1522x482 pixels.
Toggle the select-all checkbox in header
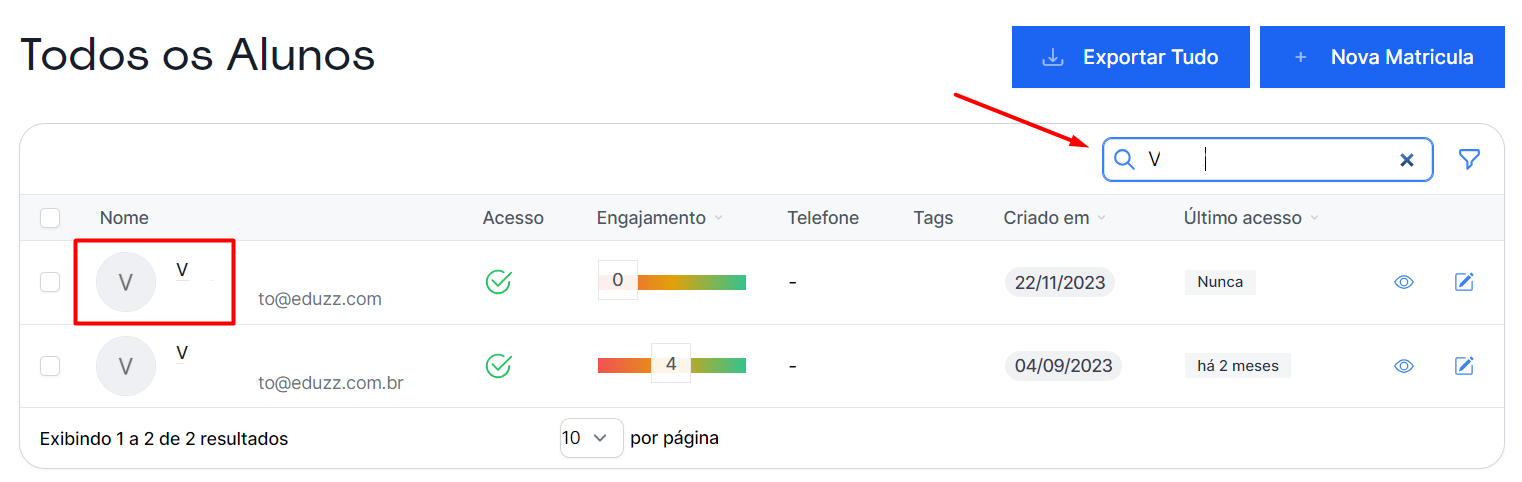pos(50,218)
